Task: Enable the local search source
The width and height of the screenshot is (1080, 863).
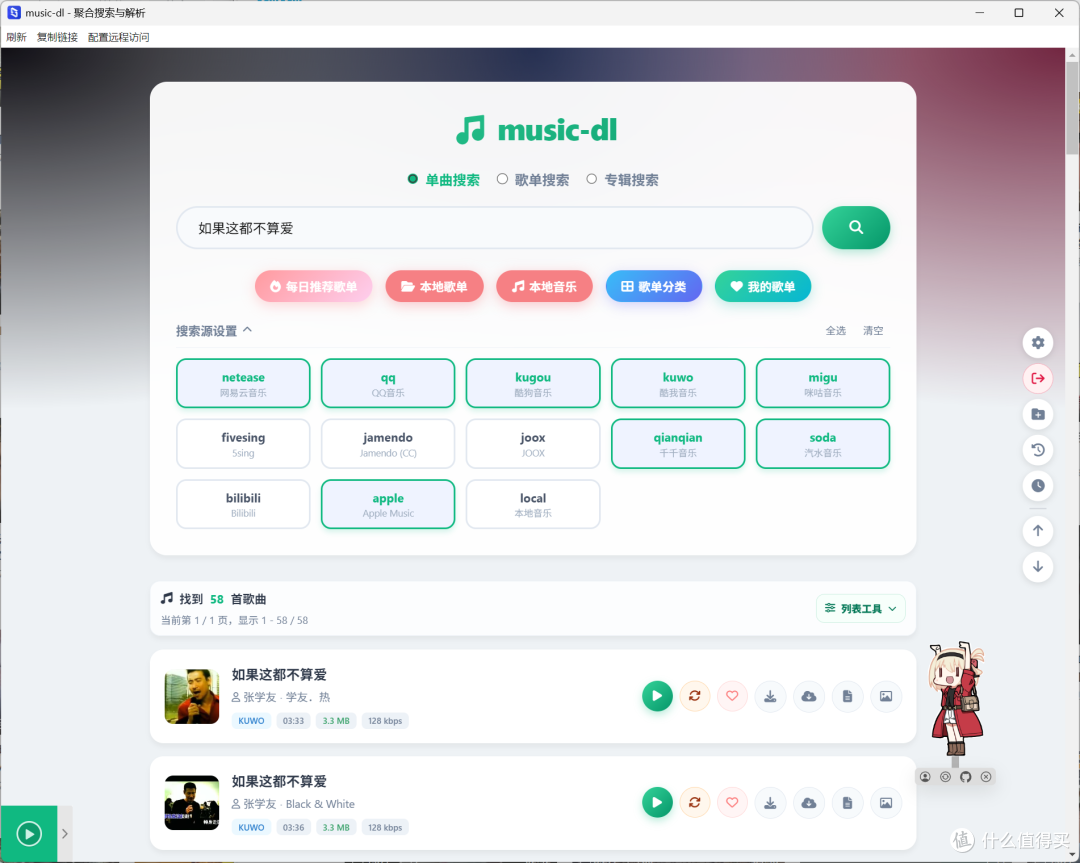Action: [533, 504]
